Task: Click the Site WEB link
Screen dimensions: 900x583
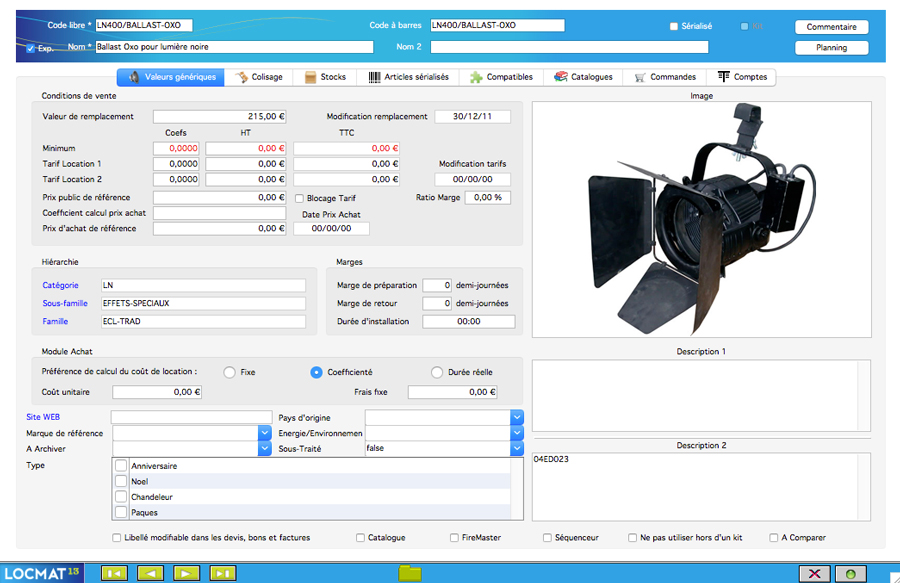Action: tap(43, 417)
